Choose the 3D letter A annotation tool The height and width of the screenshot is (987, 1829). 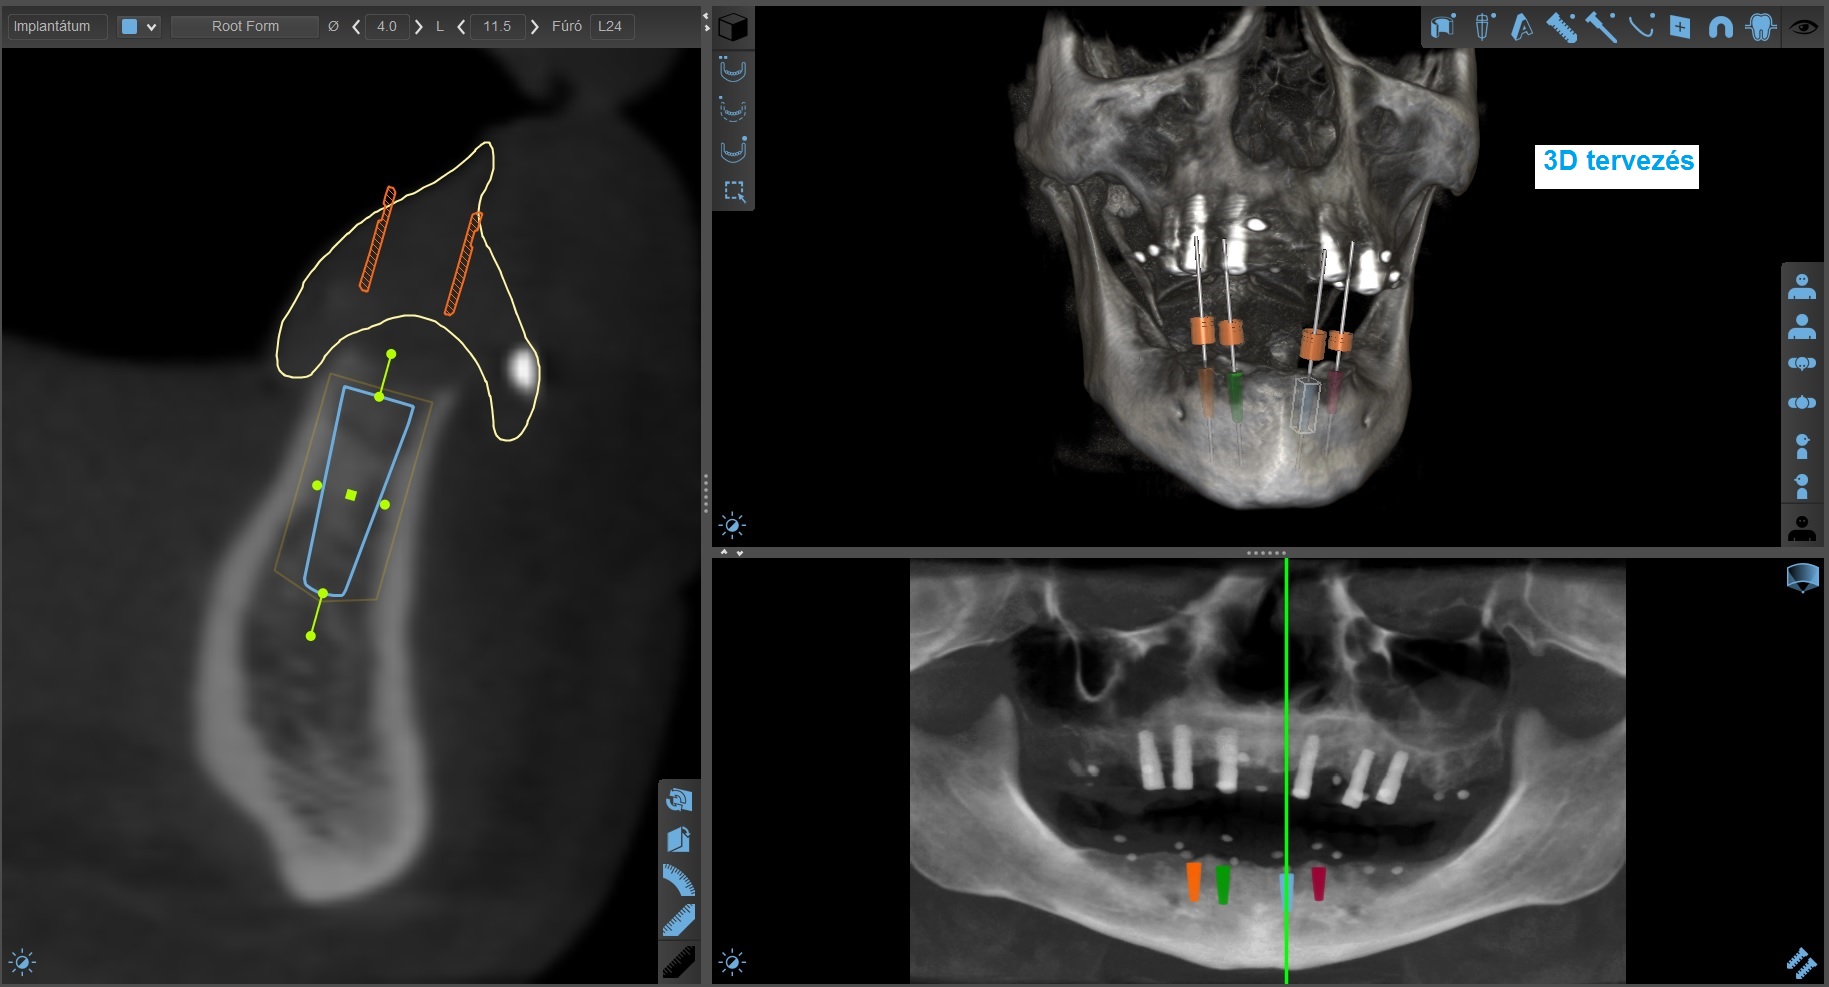[1522, 27]
